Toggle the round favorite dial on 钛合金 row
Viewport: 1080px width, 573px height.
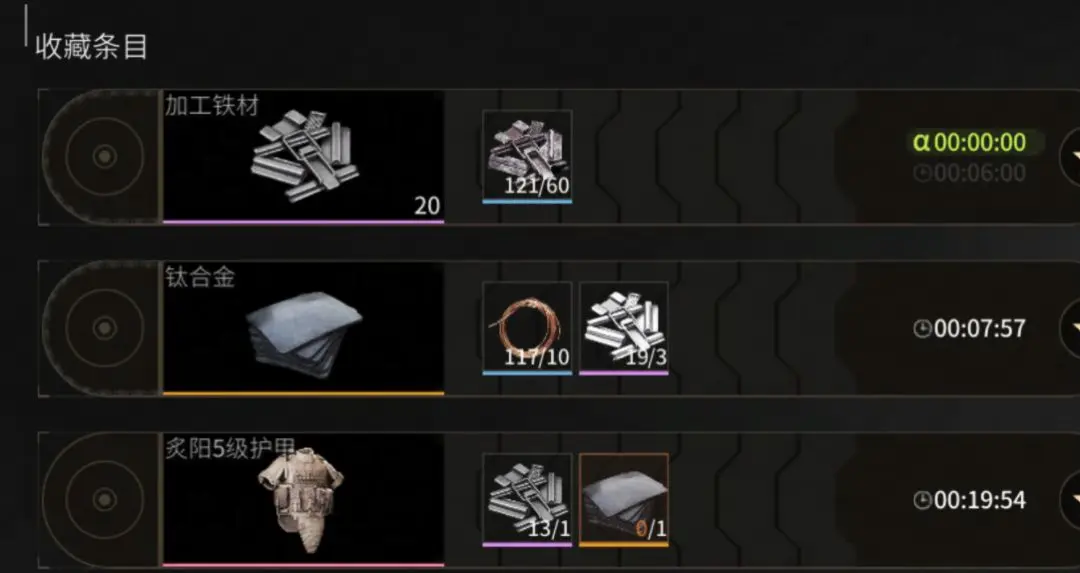point(103,328)
